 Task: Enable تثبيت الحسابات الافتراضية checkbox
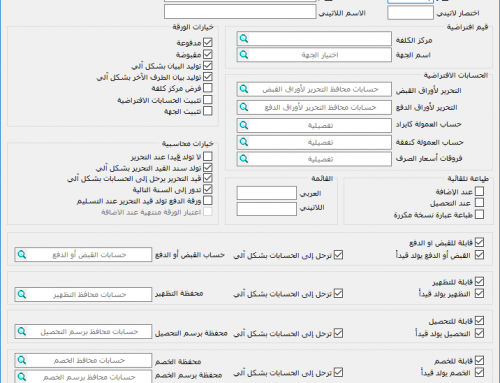[x=208, y=100]
